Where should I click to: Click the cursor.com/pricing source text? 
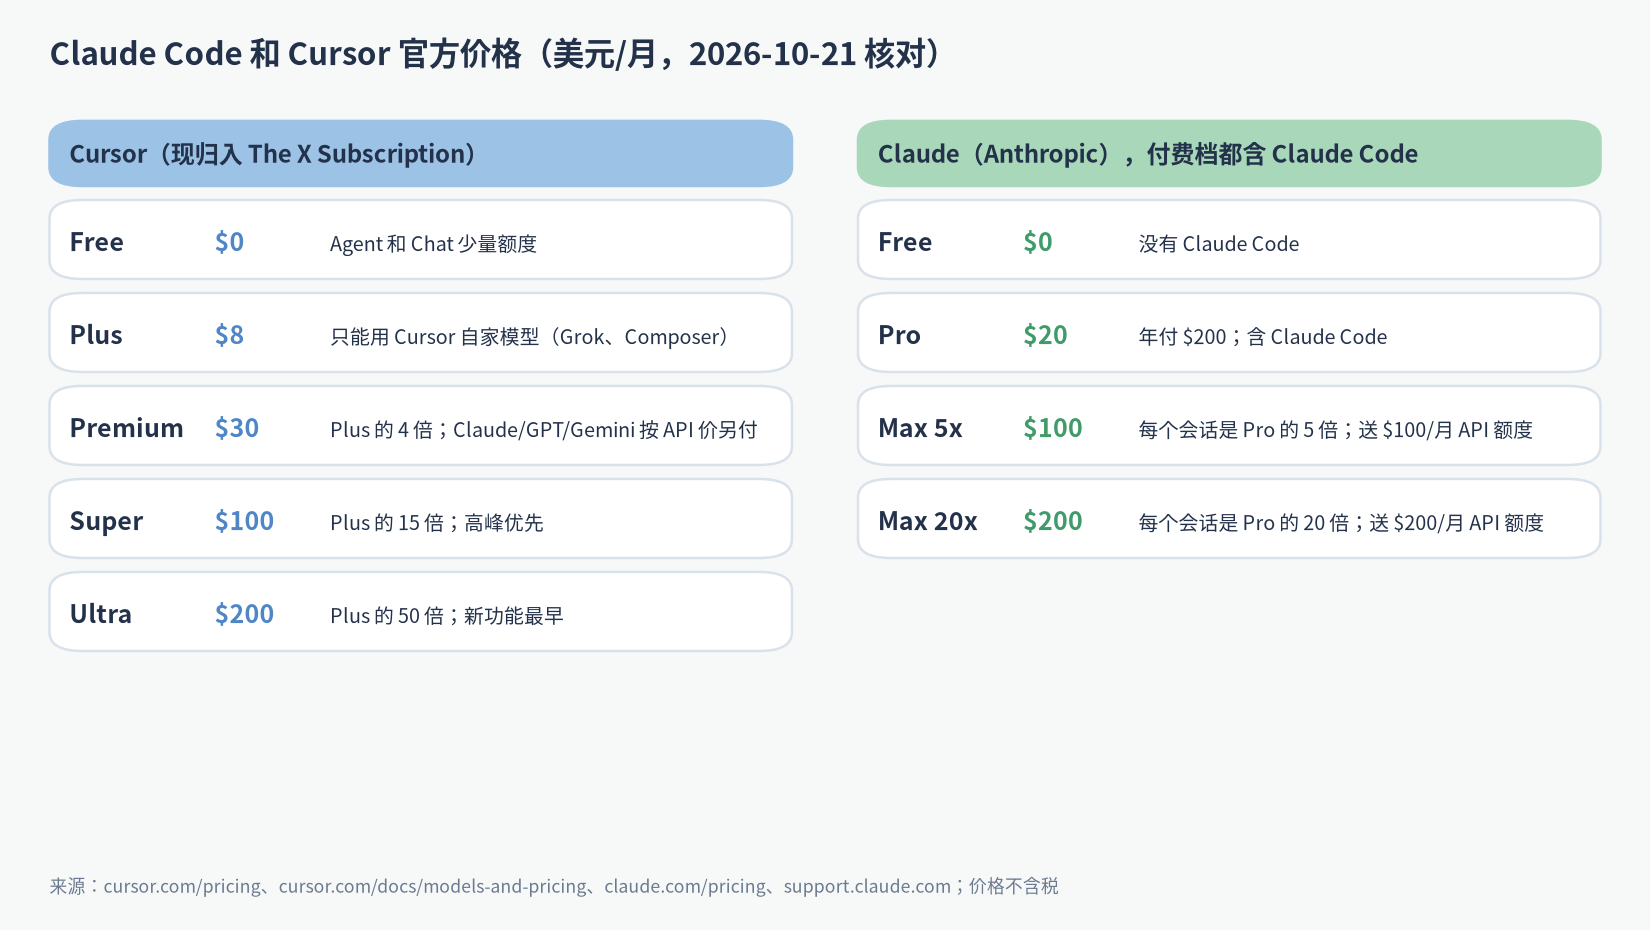(x=182, y=886)
